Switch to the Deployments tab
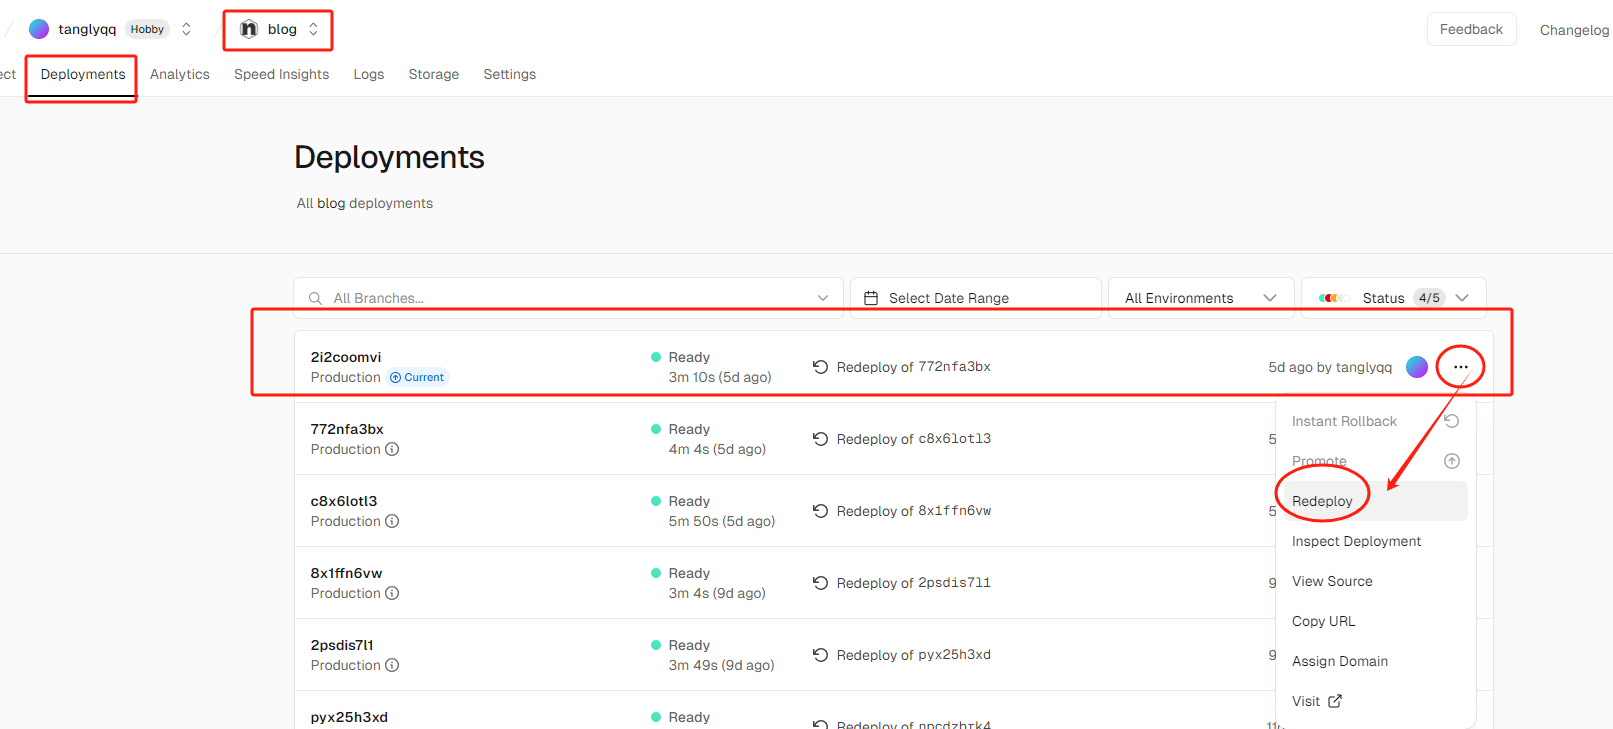The image size is (1613, 729). 83,74
